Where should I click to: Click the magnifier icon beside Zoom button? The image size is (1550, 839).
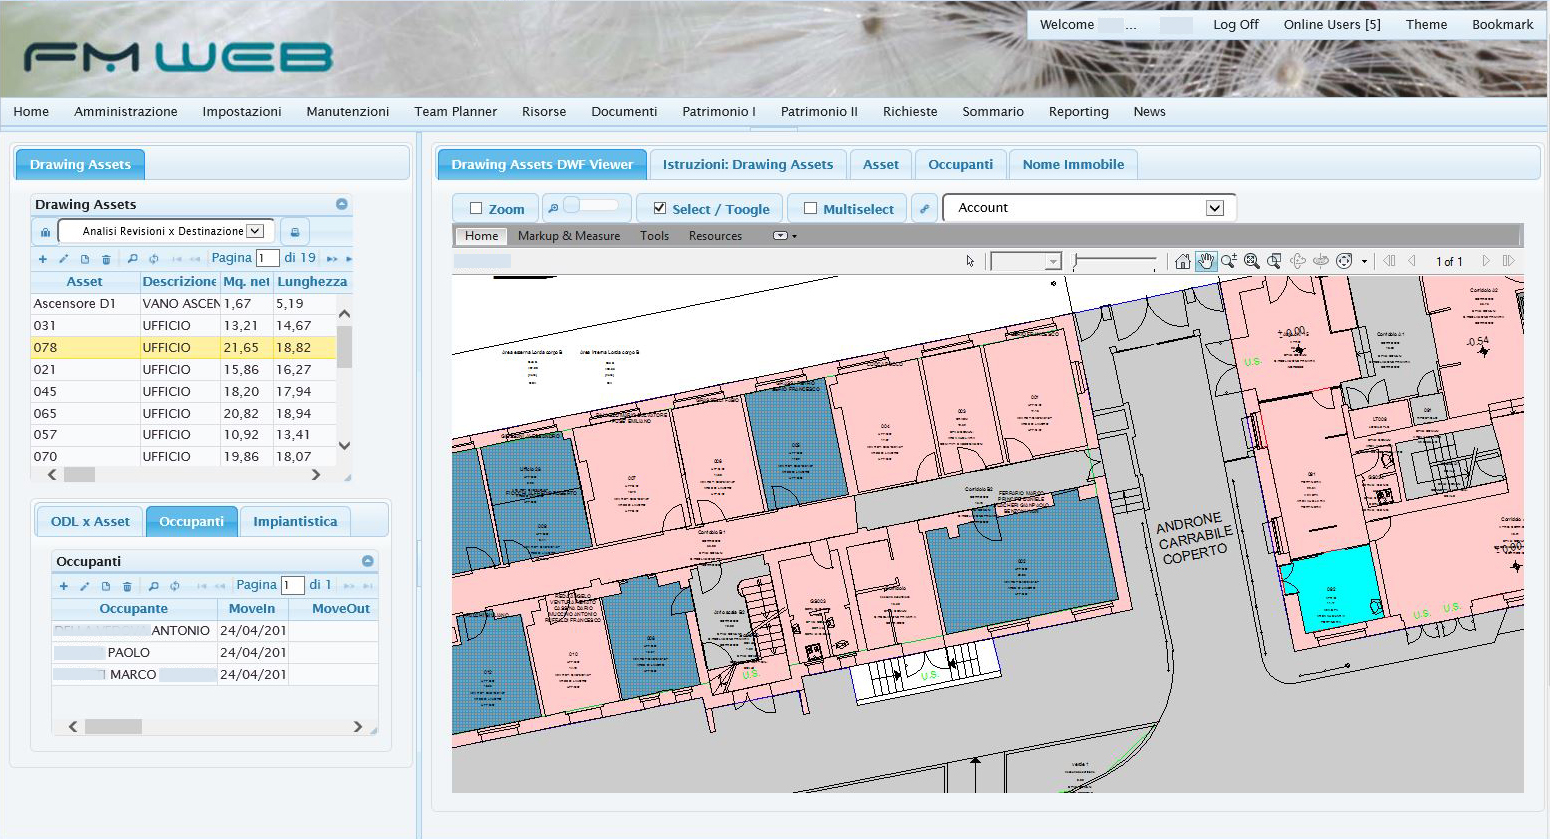[553, 208]
